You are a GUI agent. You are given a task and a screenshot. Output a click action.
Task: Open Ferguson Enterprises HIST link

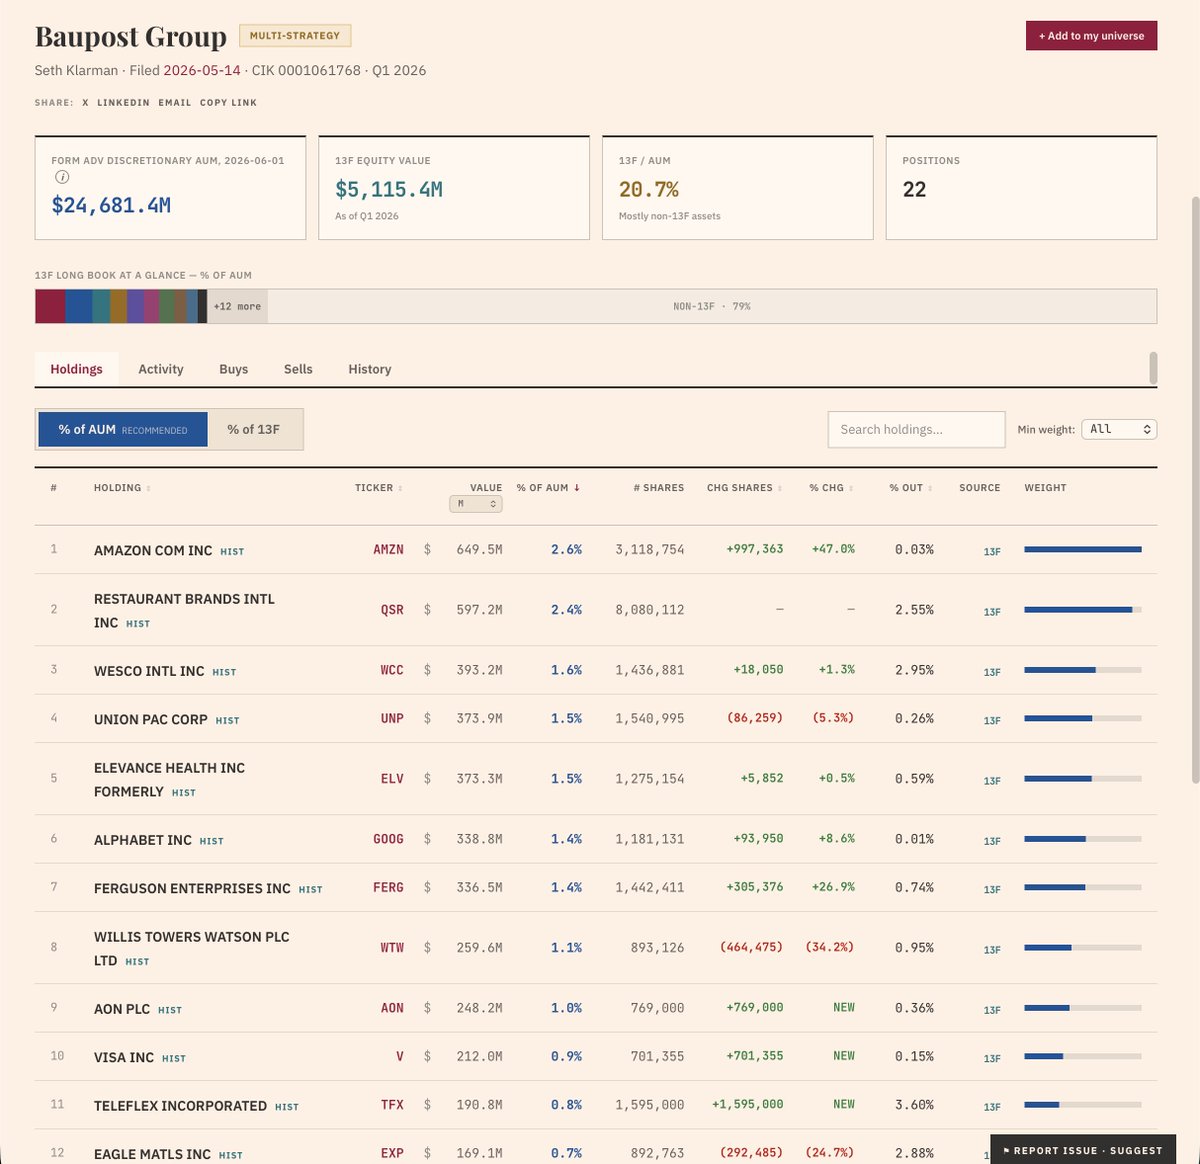pos(310,889)
